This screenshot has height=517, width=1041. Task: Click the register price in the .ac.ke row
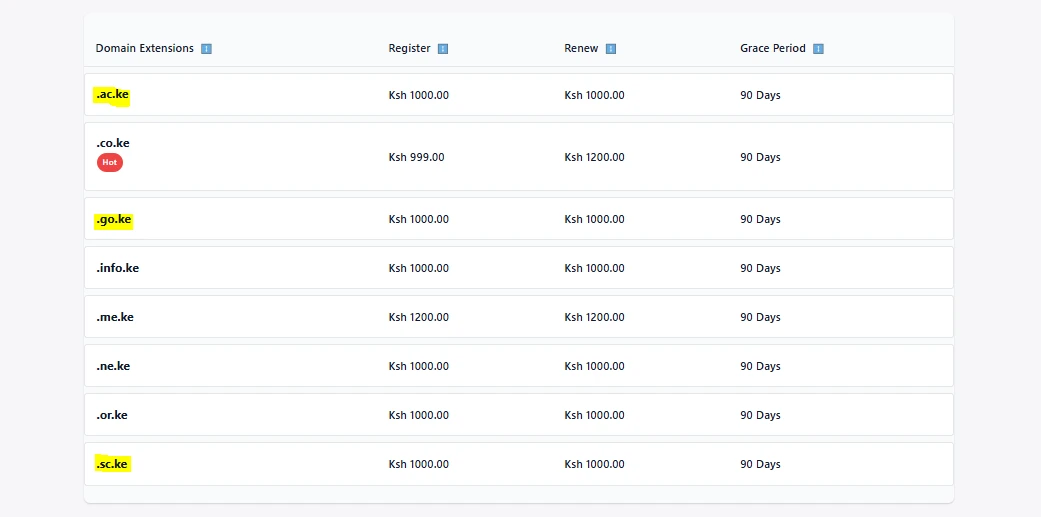[x=418, y=95]
